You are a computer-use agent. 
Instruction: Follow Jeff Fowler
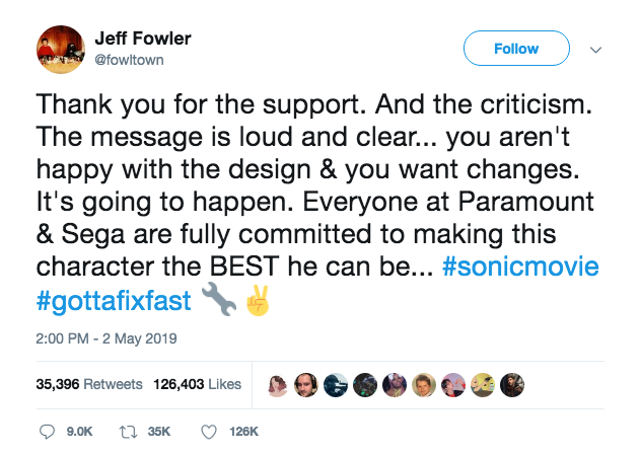pyautogui.click(x=516, y=48)
